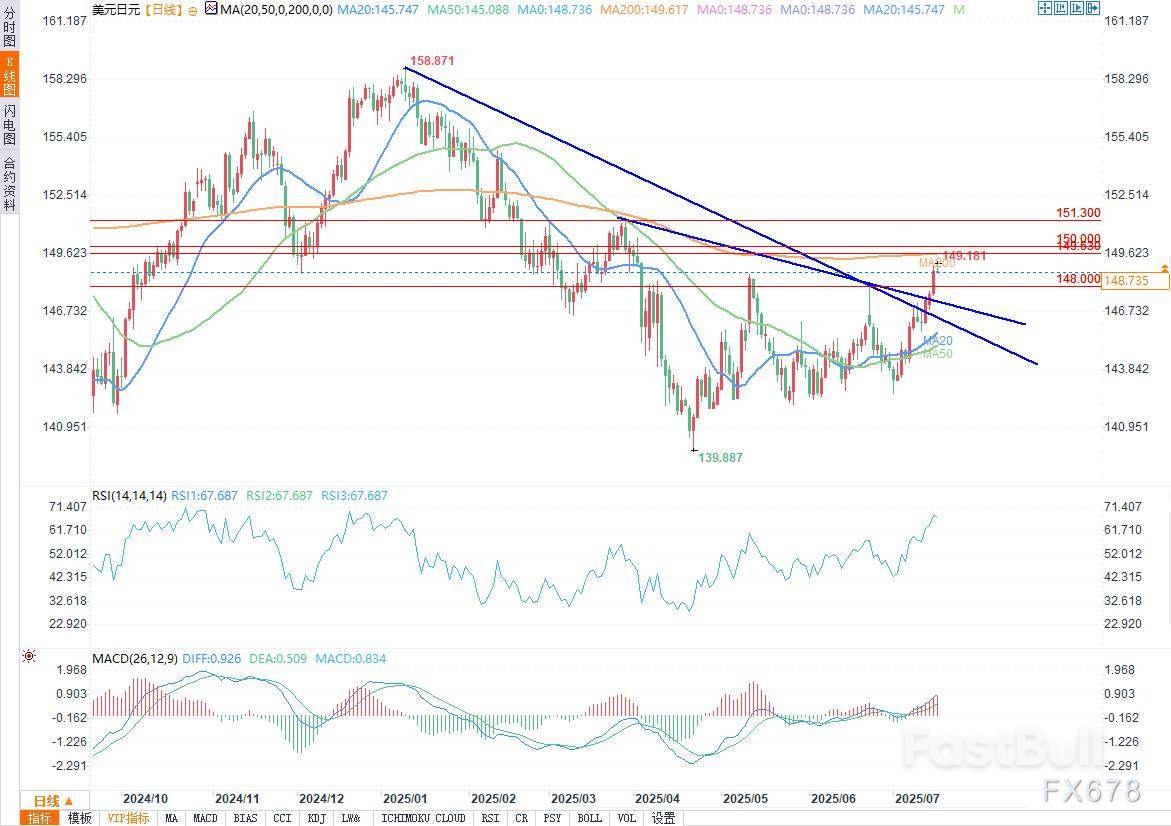The image size is (1171, 826).
Task: Click the playback icon in top-right toolbar
Action: 1079,9
